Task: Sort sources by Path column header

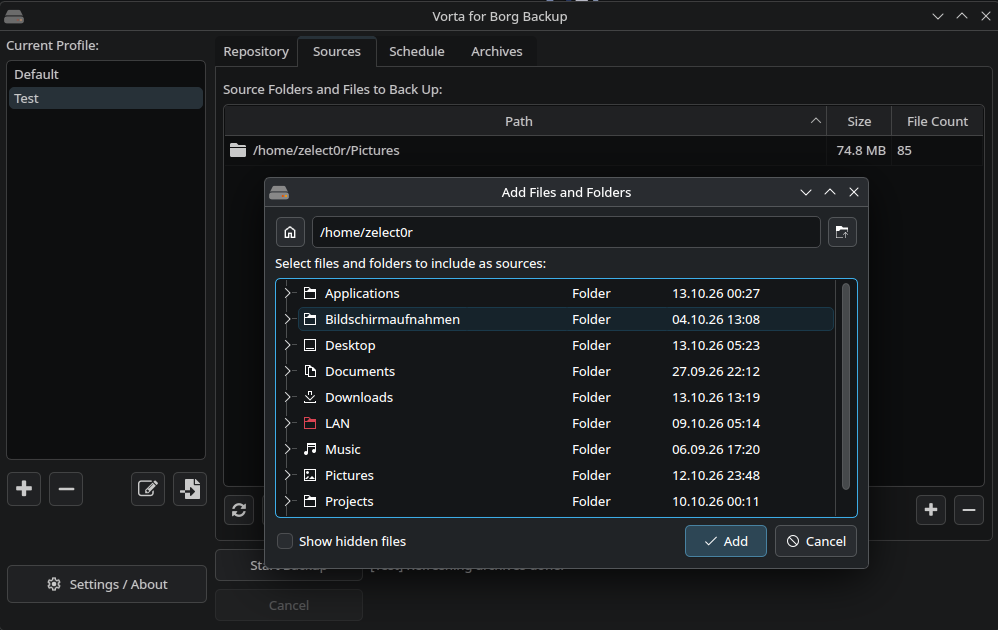Action: (x=525, y=122)
